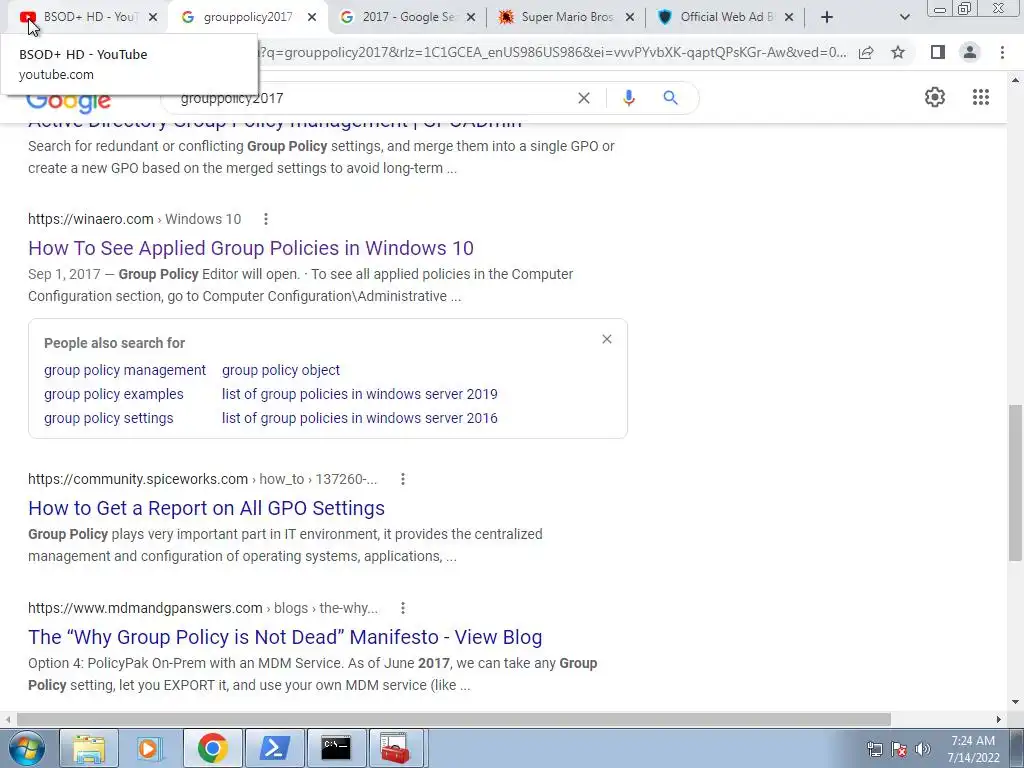Click the www.mdmandgpanswers.com URL text

(x=145, y=608)
